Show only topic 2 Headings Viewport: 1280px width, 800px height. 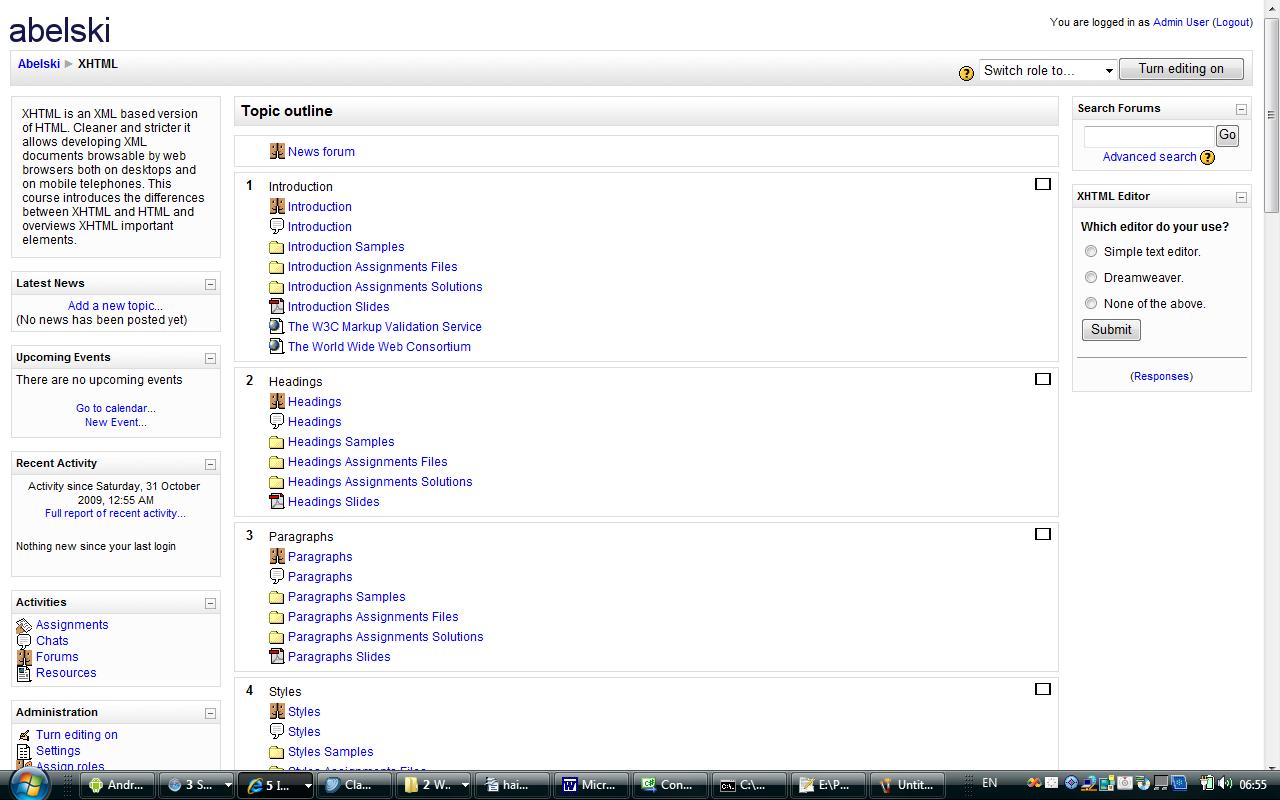tap(1043, 379)
